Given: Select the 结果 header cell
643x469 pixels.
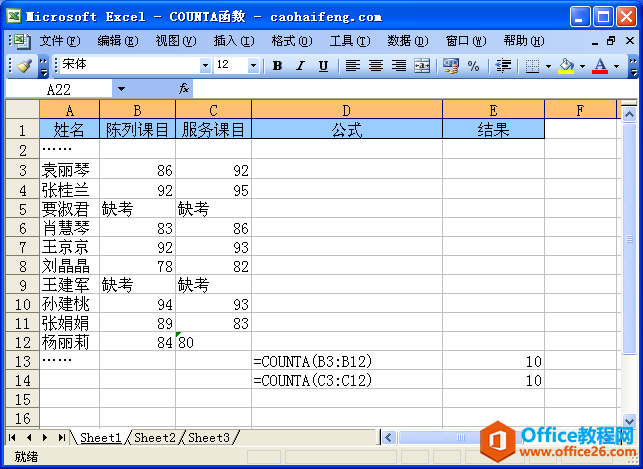Looking at the screenshot, I should click(x=493, y=130).
